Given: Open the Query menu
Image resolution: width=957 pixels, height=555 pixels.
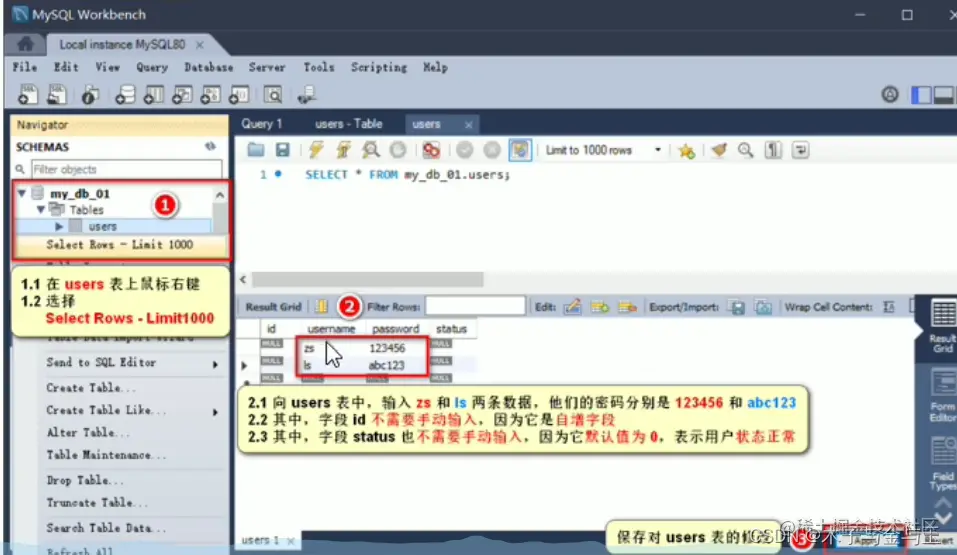Looking at the screenshot, I should [x=152, y=67].
